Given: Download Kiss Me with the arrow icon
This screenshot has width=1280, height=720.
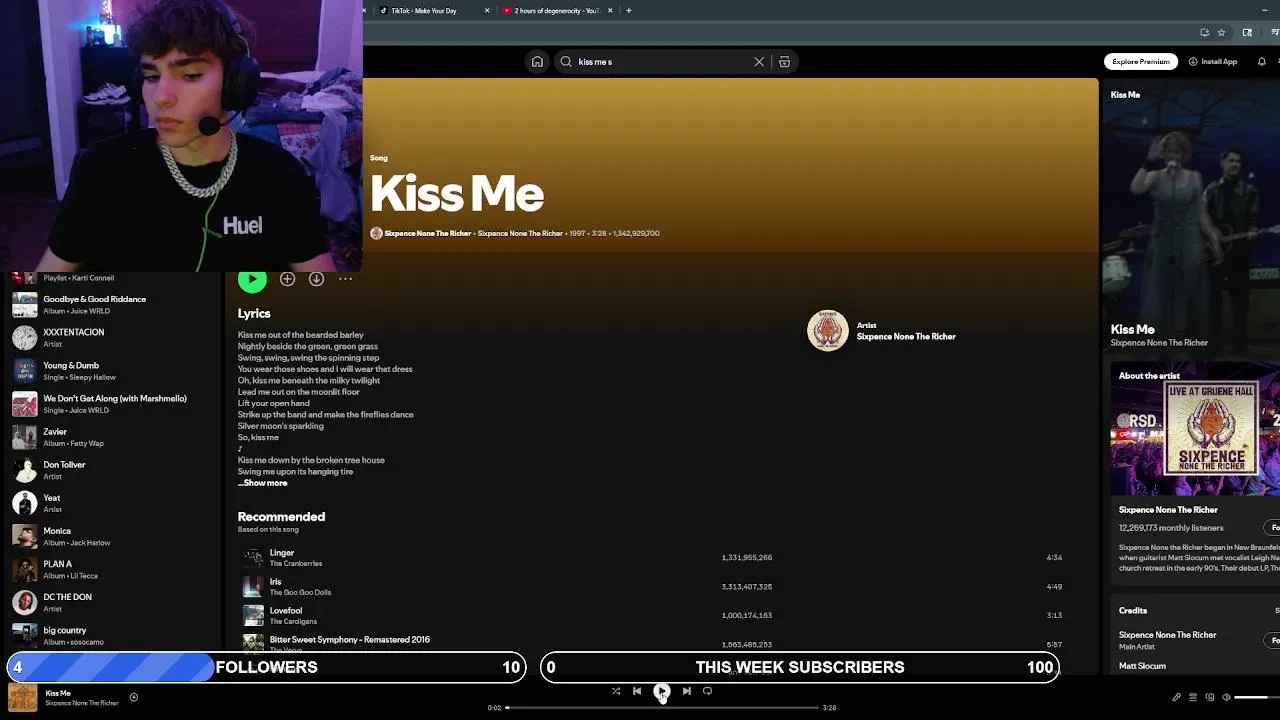Looking at the screenshot, I should [x=316, y=279].
